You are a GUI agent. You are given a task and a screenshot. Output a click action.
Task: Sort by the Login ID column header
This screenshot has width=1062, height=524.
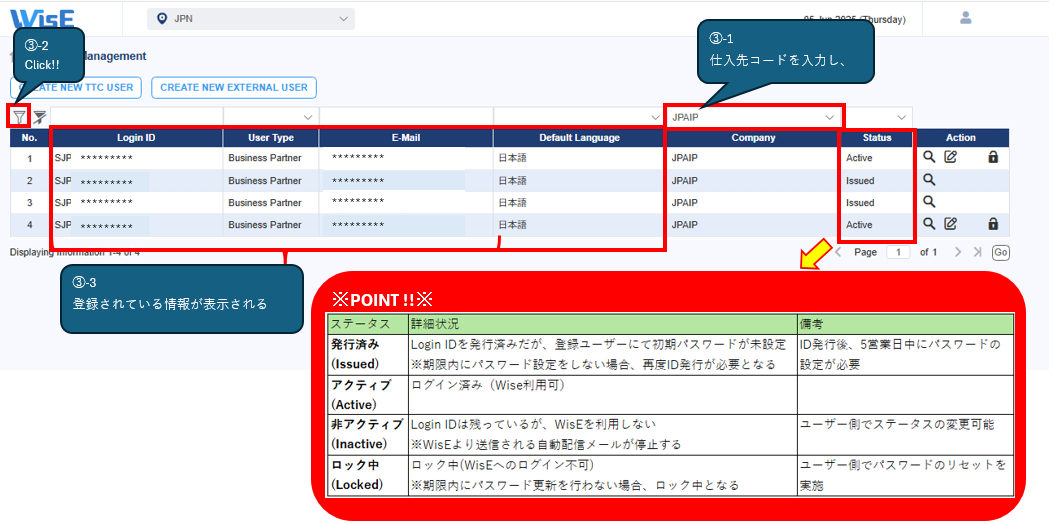coord(136,137)
